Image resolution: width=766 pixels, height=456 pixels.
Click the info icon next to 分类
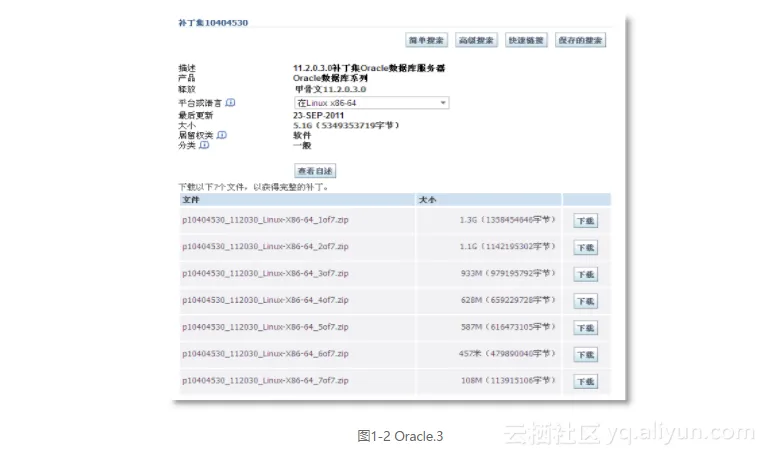(204, 145)
